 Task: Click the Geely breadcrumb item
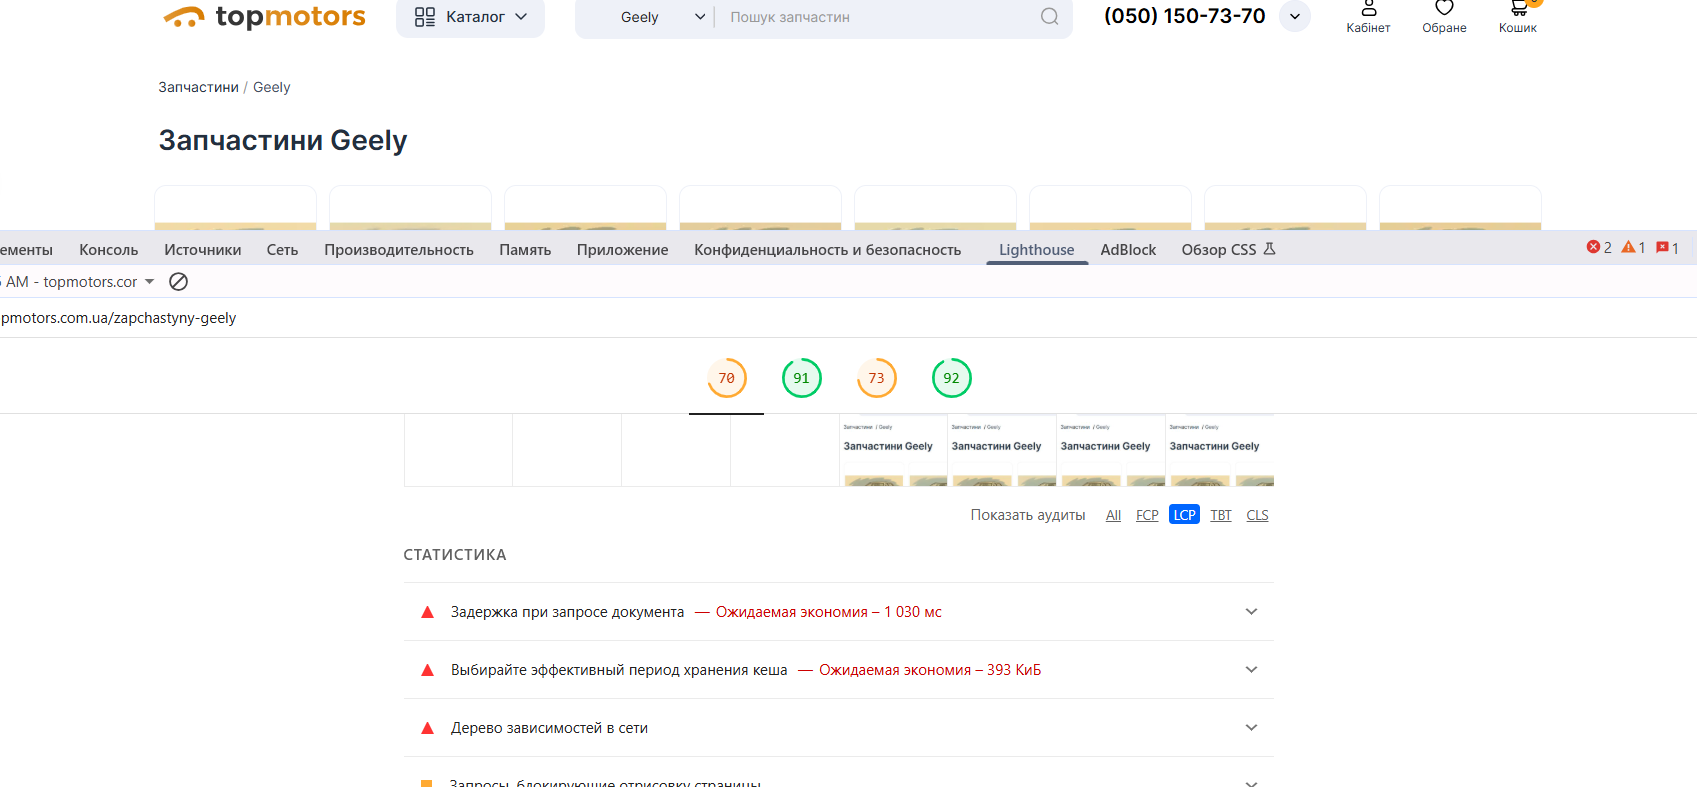coord(272,87)
